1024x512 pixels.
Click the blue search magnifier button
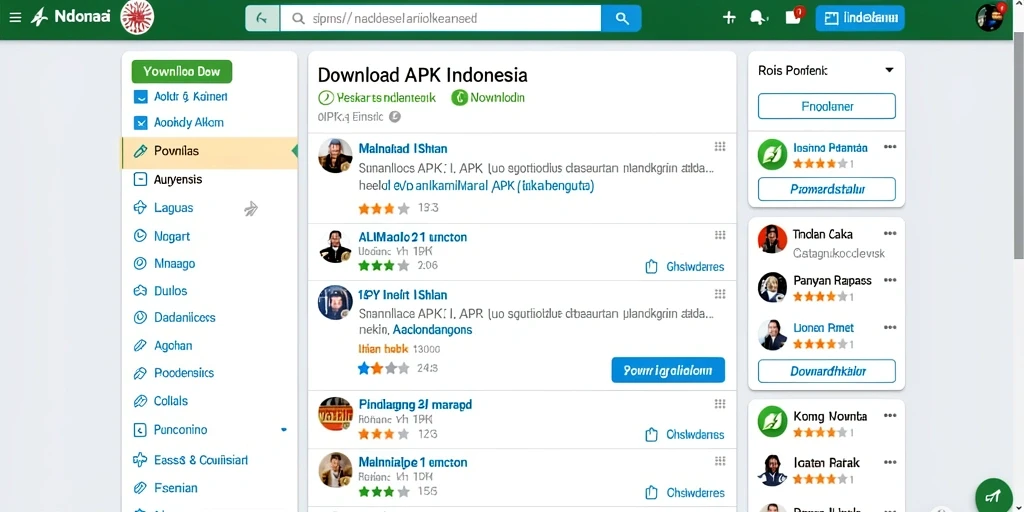[x=622, y=18]
